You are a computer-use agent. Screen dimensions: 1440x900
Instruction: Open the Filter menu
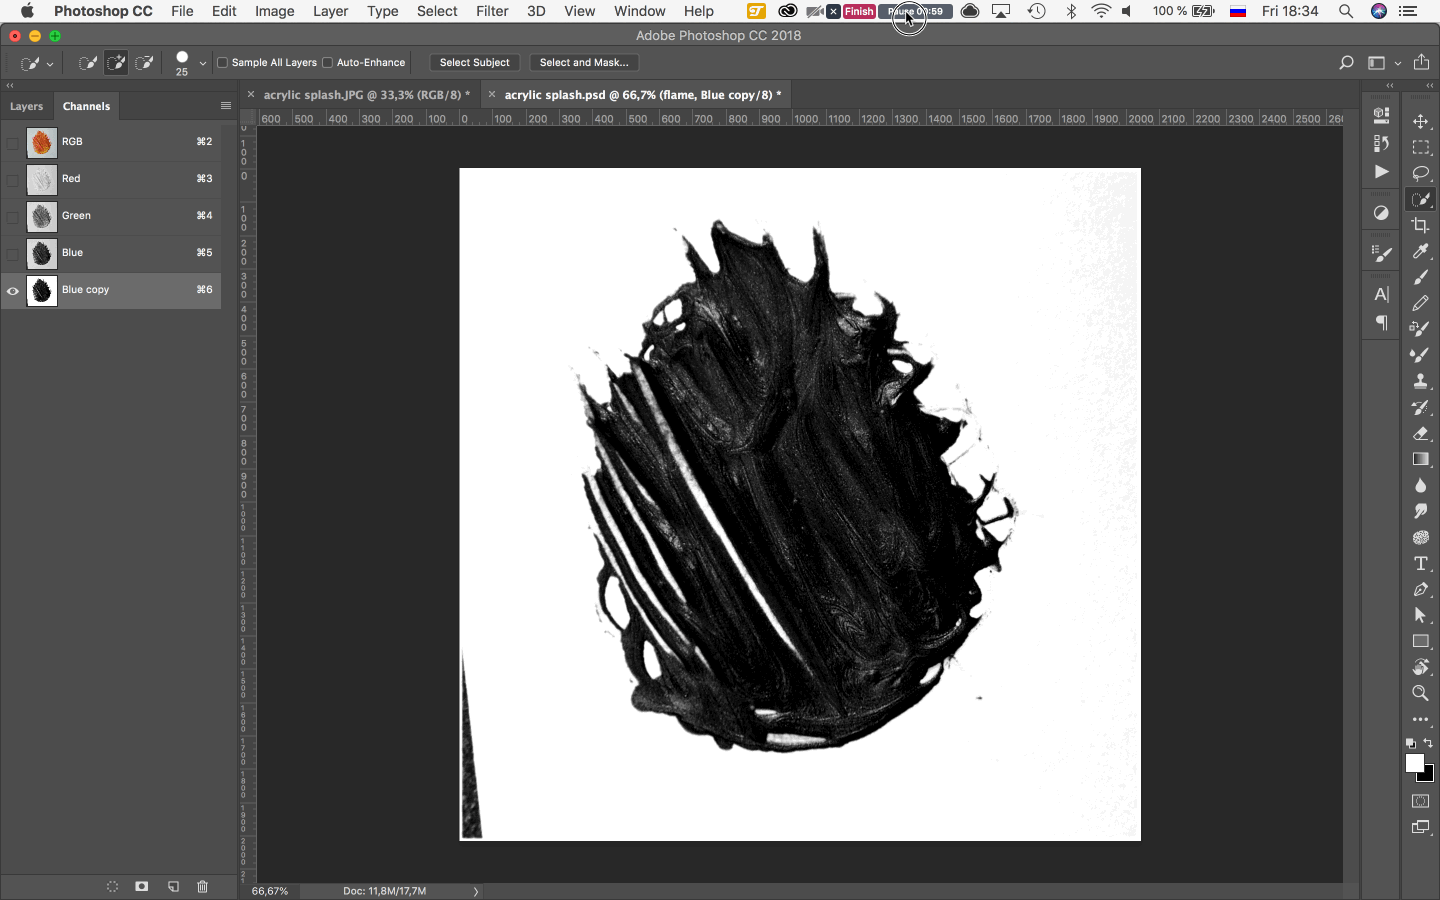(492, 11)
